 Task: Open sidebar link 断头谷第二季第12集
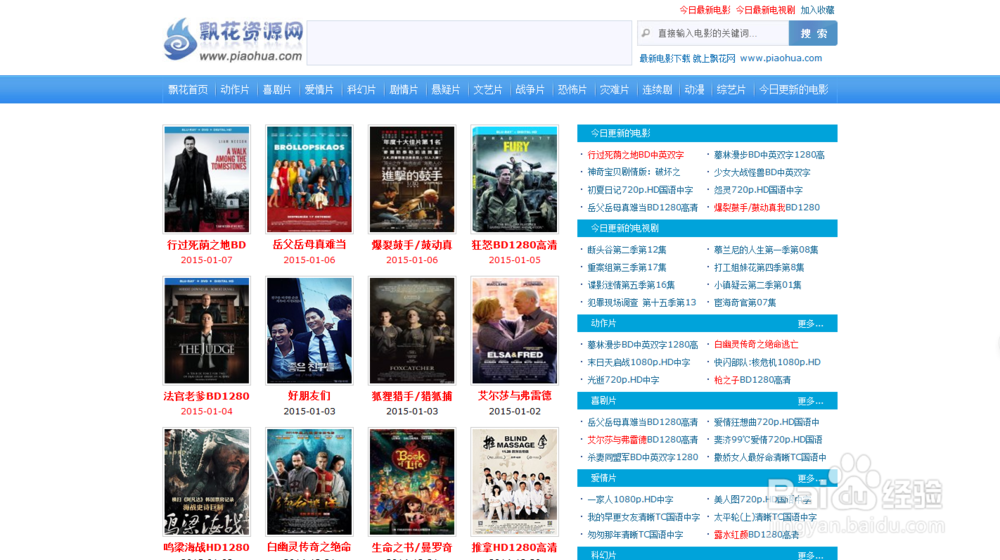coord(627,250)
